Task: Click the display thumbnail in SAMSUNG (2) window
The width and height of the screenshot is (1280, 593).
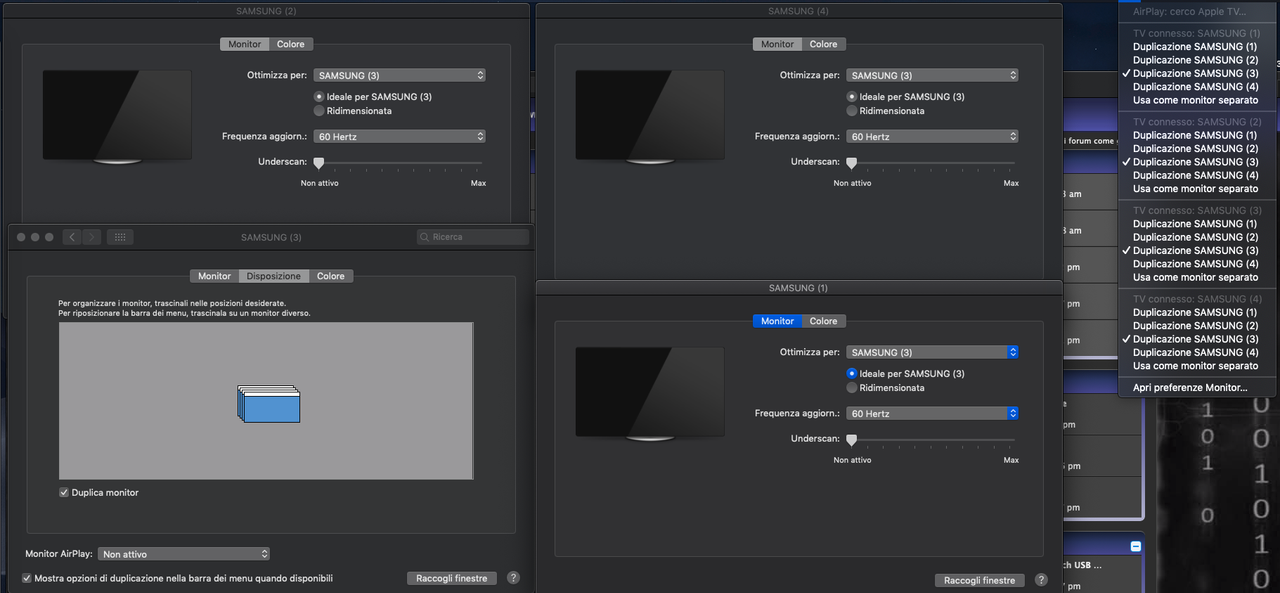Action: point(117,116)
